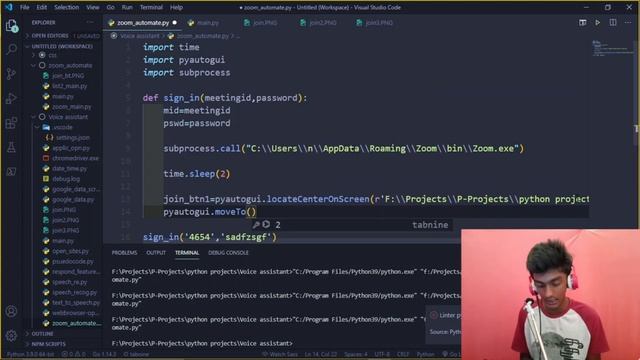640x360 pixels.
Task: Switch to the join.PNG editor tab
Action: [265, 23]
